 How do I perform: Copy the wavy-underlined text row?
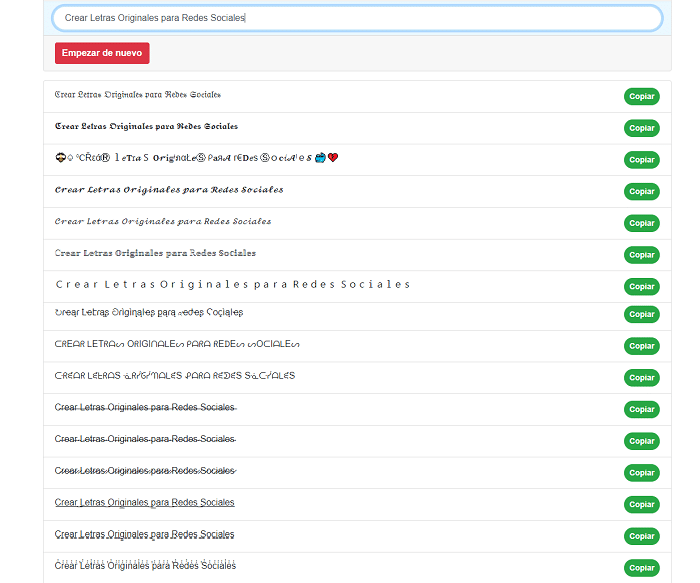click(641, 536)
